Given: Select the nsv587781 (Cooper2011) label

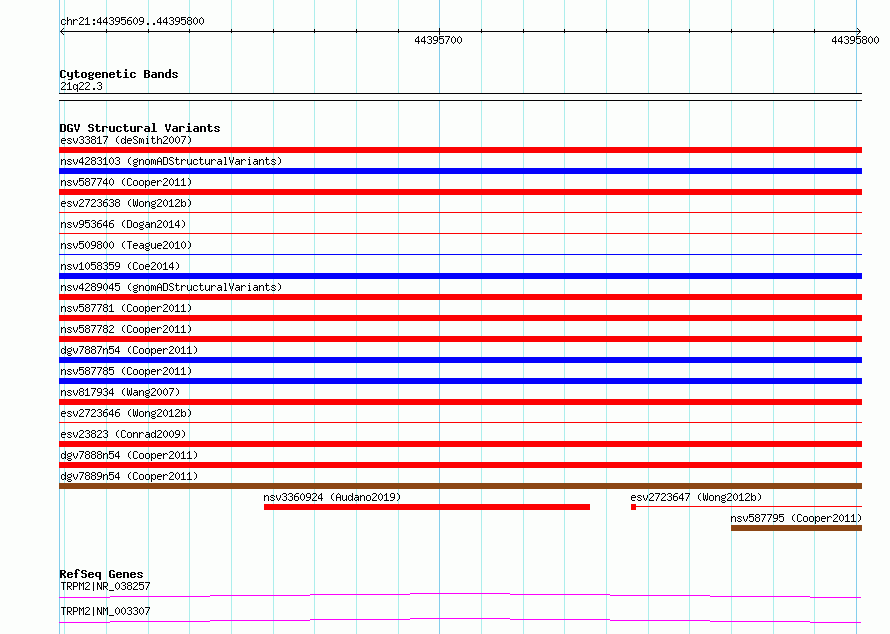Looking at the screenshot, I should click(x=126, y=308).
